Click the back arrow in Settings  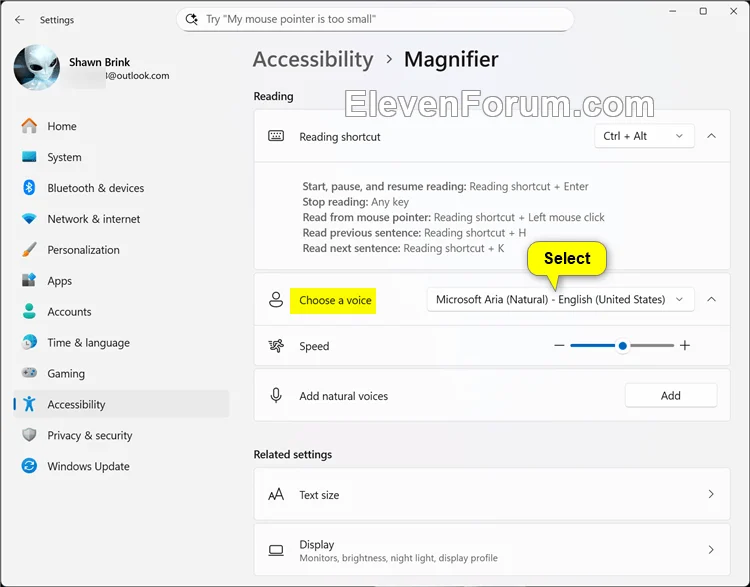click(19, 20)
